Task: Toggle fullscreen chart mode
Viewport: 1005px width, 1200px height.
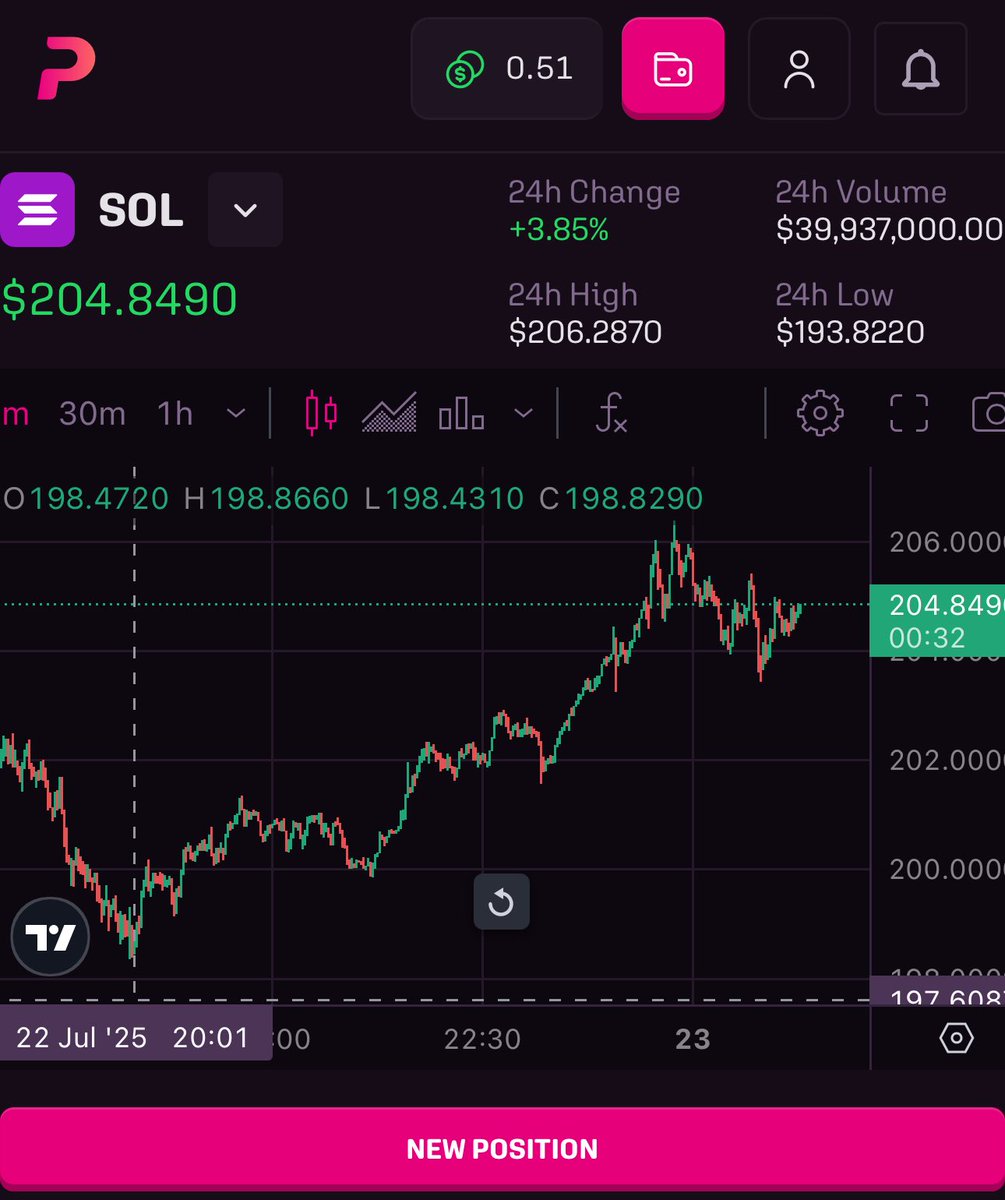Action: (x=909, y=413)
